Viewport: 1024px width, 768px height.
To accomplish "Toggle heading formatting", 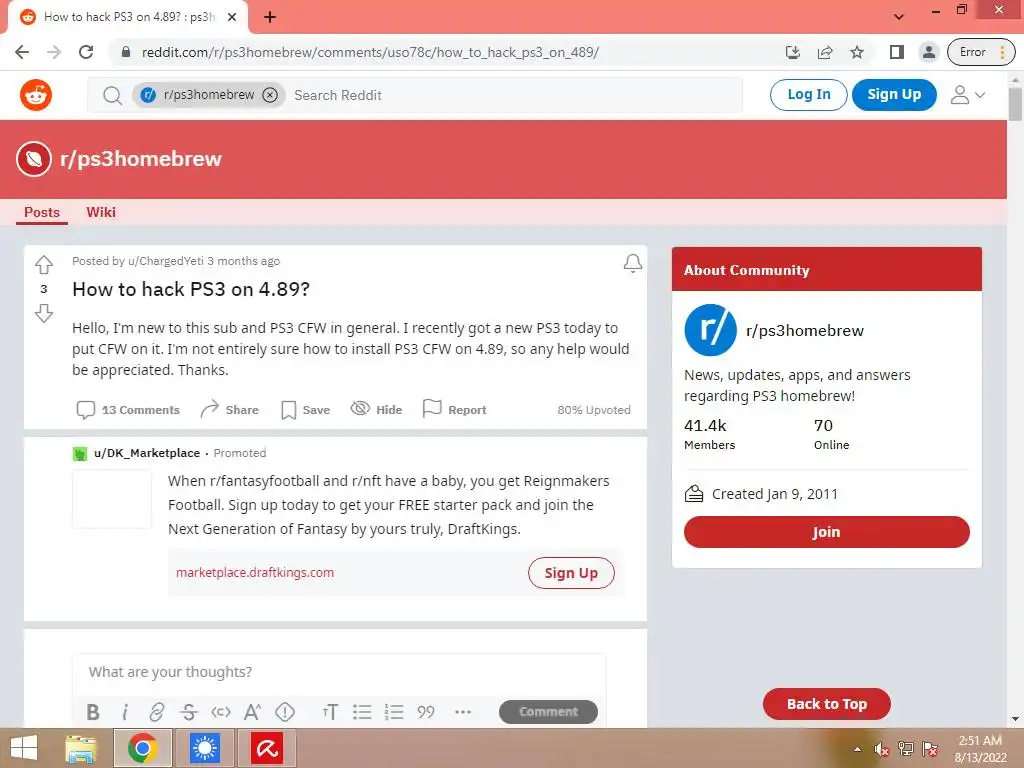I will click(330, 712).
